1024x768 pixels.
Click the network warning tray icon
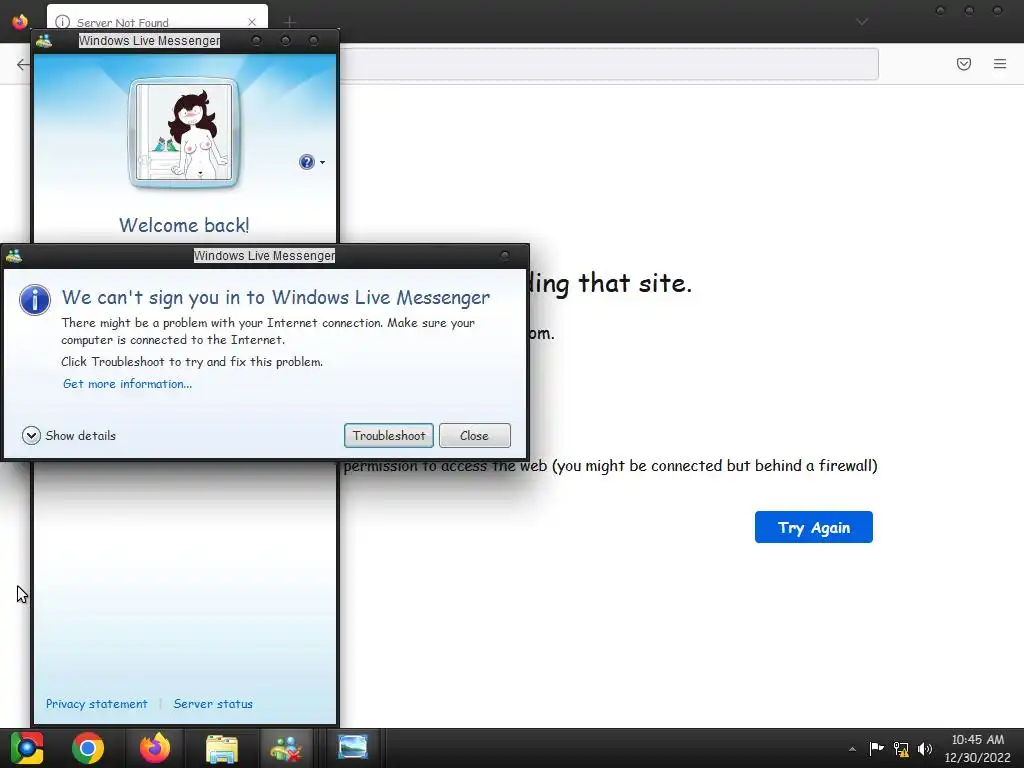(x=901, y=748)
